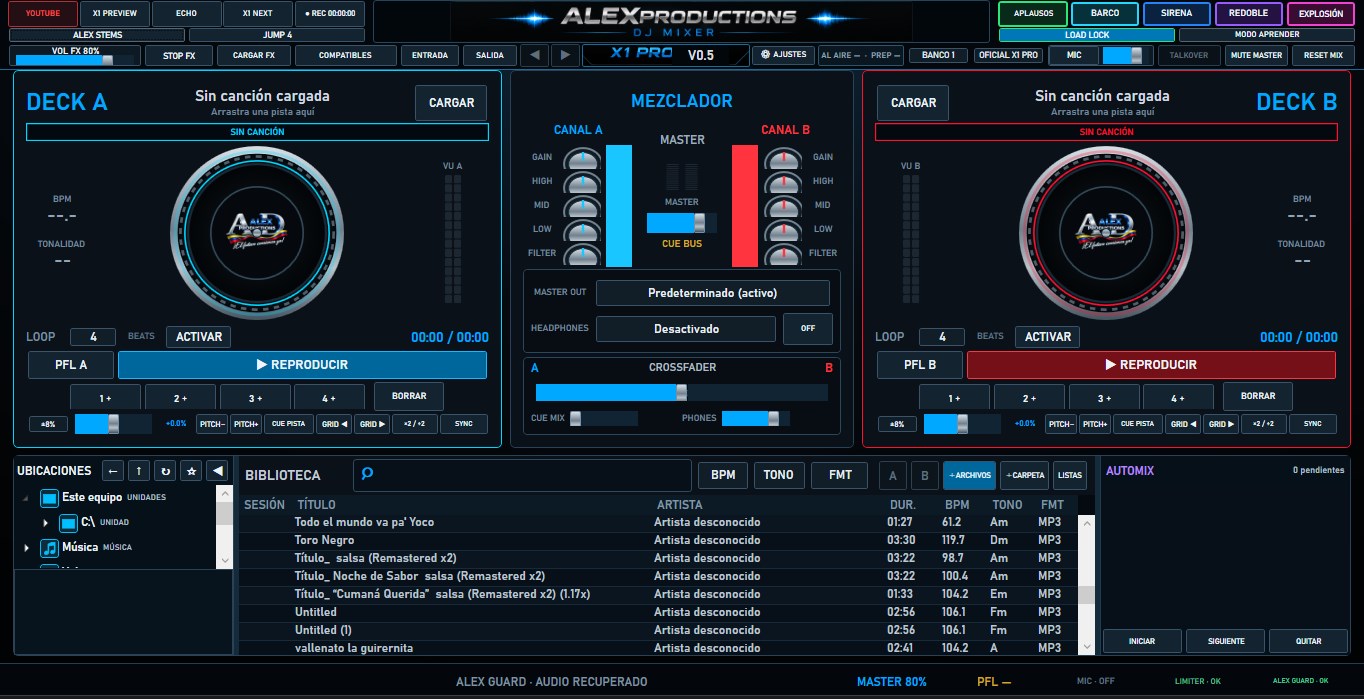Collapse the Ubicaciones panel with triangle icon

tap(217, 471)
